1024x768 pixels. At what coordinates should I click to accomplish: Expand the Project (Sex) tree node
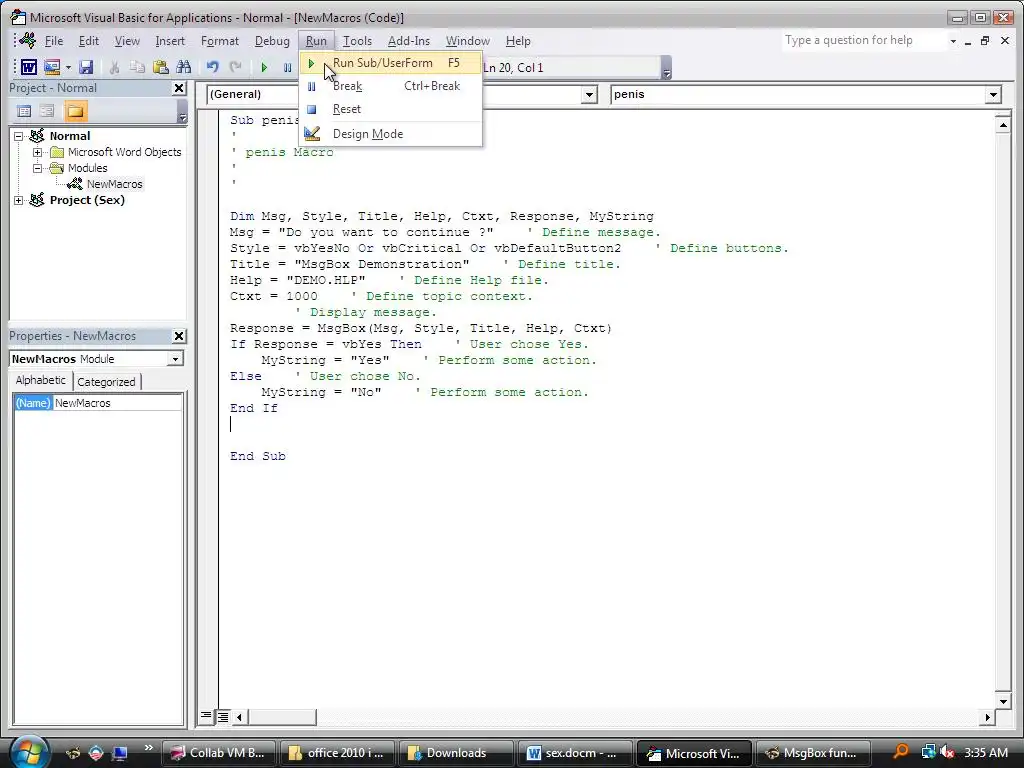pos(19,200)
